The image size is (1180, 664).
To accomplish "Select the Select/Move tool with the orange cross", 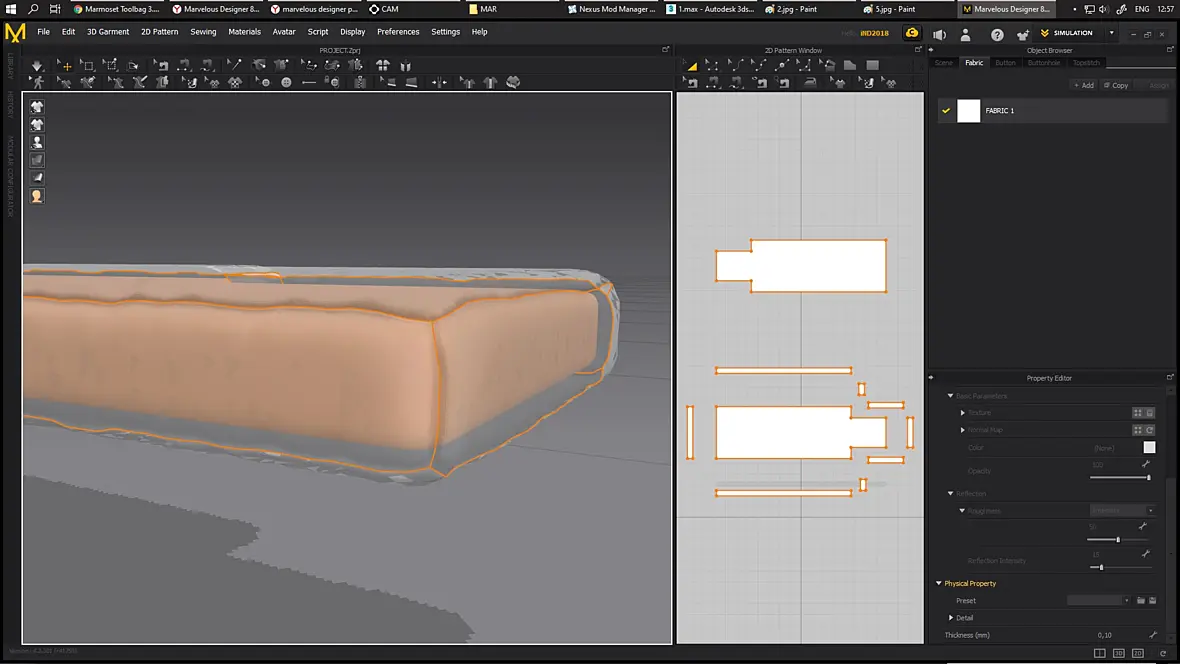I will pyautogui.click(x=65, y=65).
